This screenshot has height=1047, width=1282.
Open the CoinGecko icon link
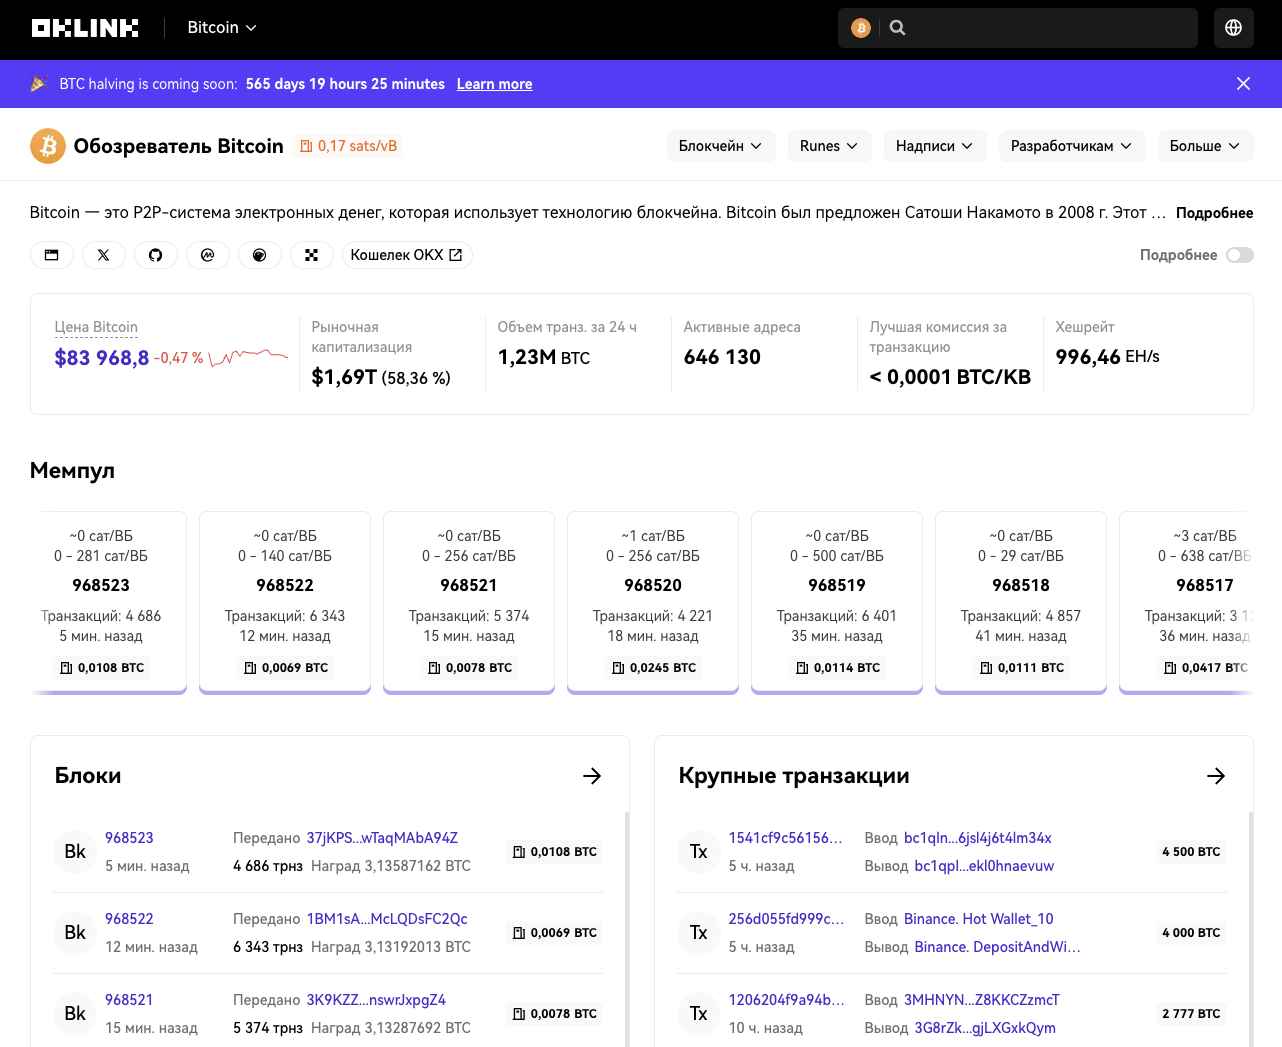[260, 255]
